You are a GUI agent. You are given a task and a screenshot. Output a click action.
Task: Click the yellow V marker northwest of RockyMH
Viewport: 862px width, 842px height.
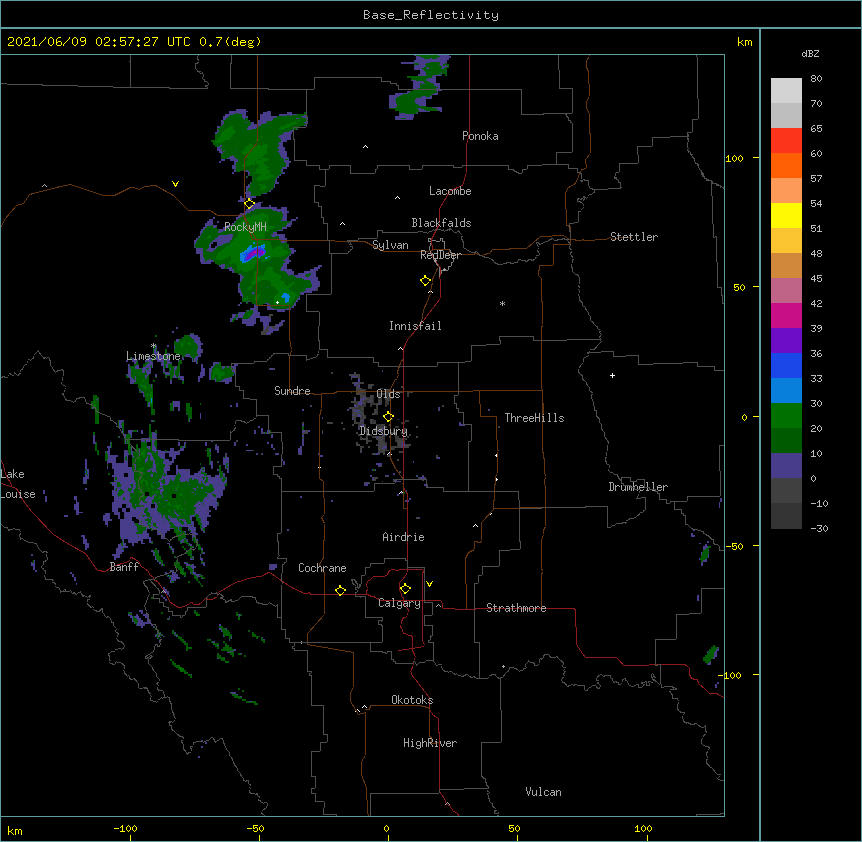175,184
